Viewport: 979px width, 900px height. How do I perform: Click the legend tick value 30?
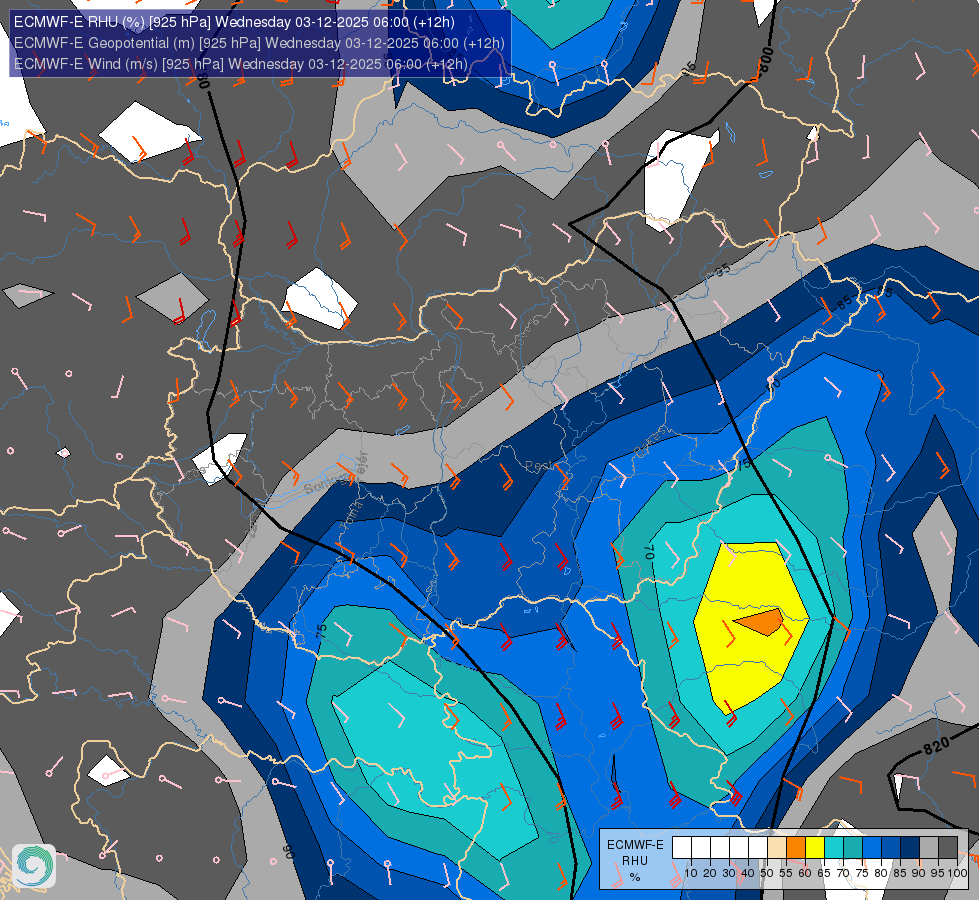click(729, 873)
